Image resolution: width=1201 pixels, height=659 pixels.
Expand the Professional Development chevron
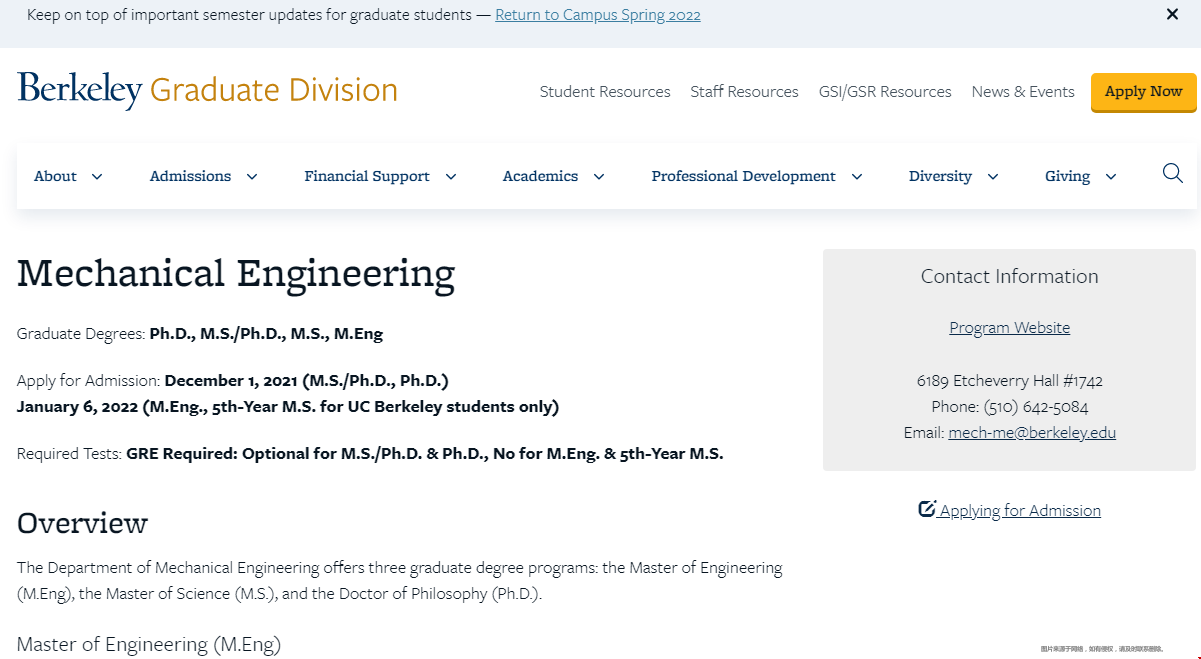pyautogui.click(x=857, y=177)
